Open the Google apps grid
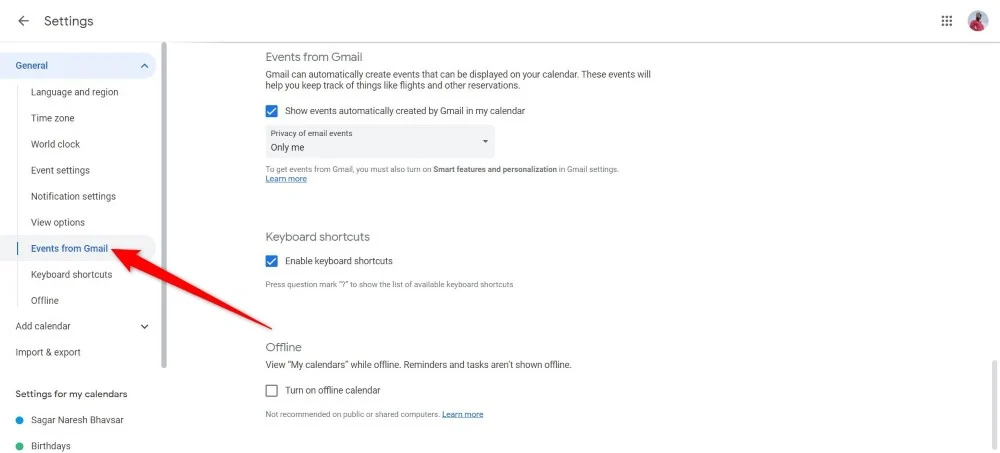Screen dimensions: 1000x453 (947, 21)
